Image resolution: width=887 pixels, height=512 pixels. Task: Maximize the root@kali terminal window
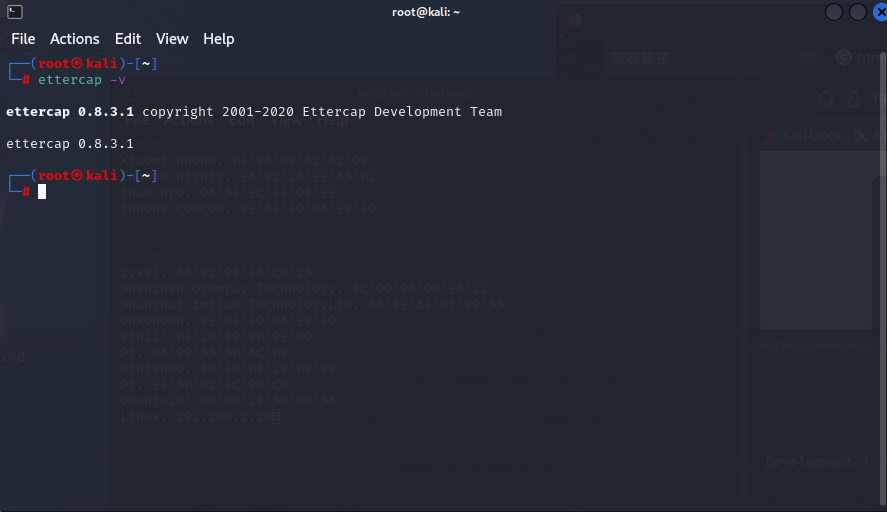858,12
